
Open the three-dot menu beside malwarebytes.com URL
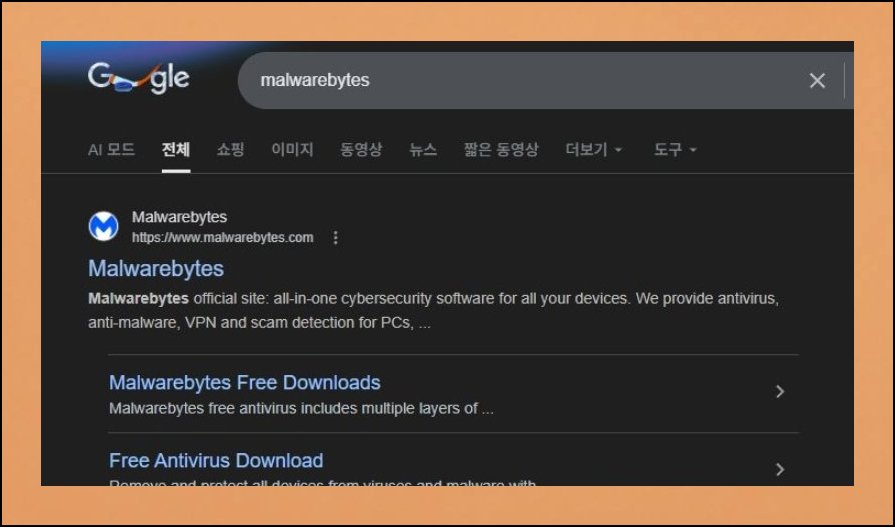pyautogui.click(x=336, y=238)
